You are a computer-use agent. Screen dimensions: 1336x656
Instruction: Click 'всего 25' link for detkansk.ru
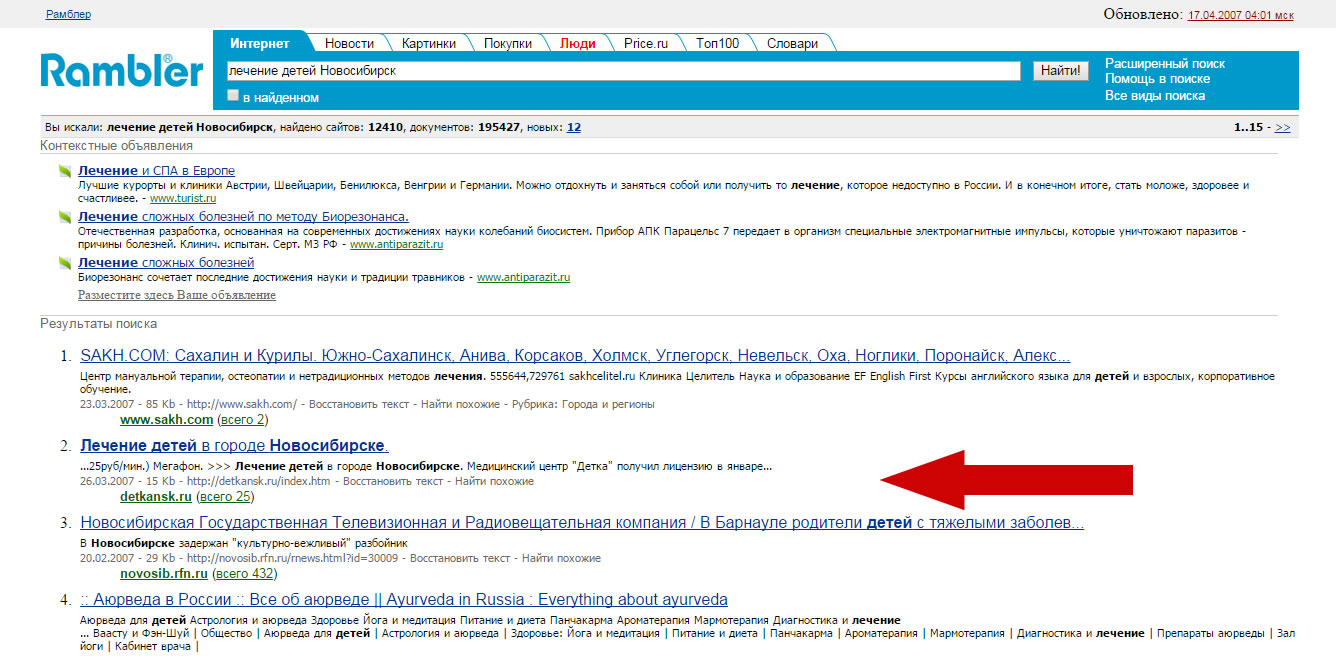(x=225, y=497)
